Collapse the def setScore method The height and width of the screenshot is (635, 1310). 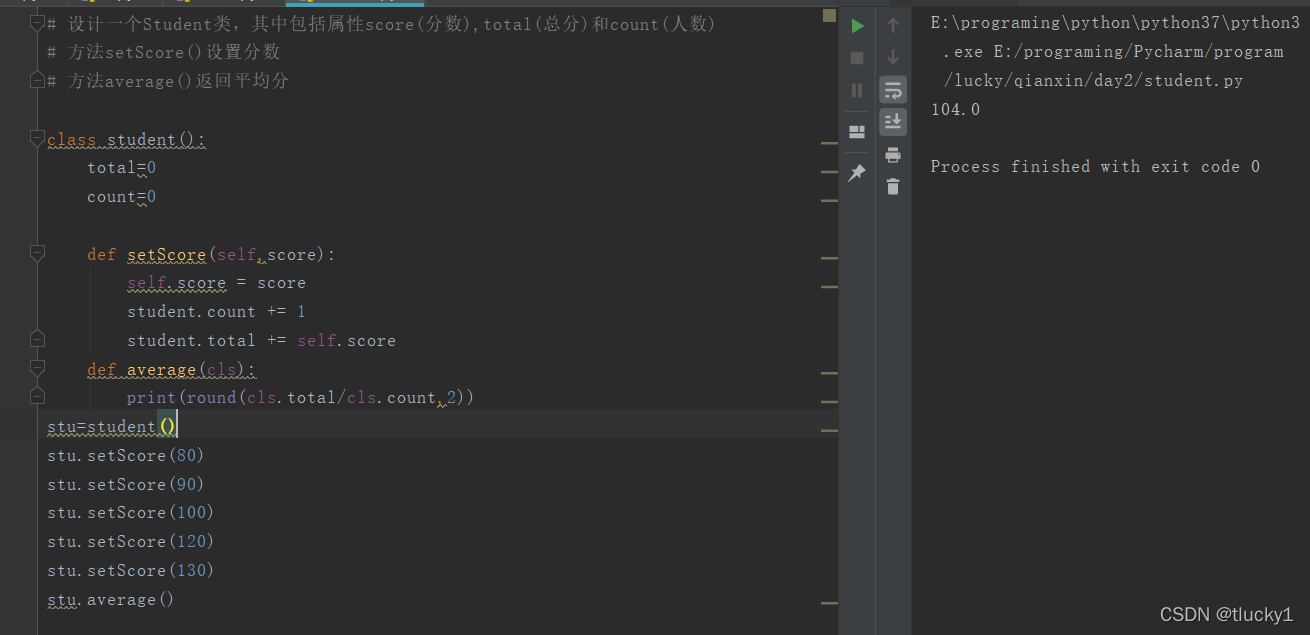click(x=37, y=253)
